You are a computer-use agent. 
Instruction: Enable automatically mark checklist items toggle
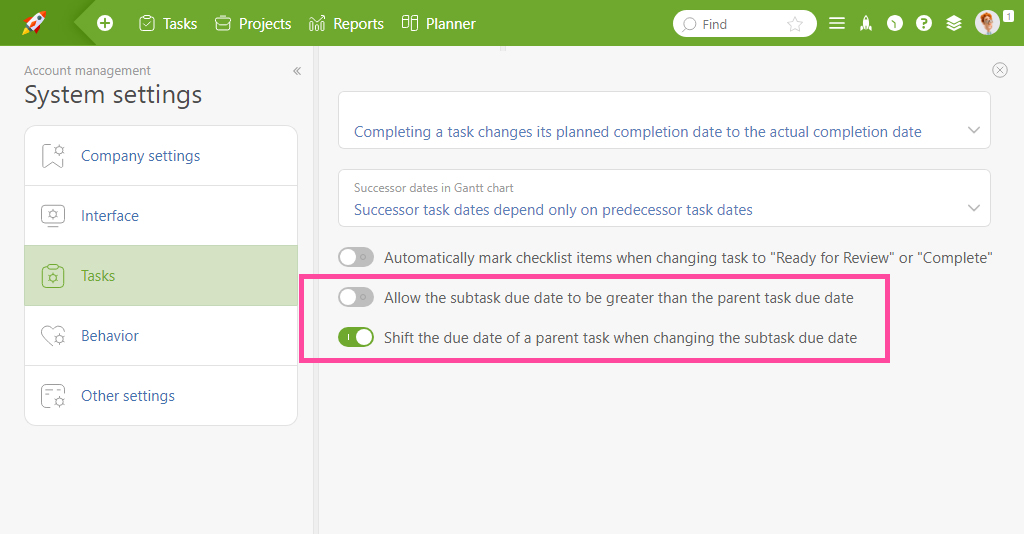356,257
